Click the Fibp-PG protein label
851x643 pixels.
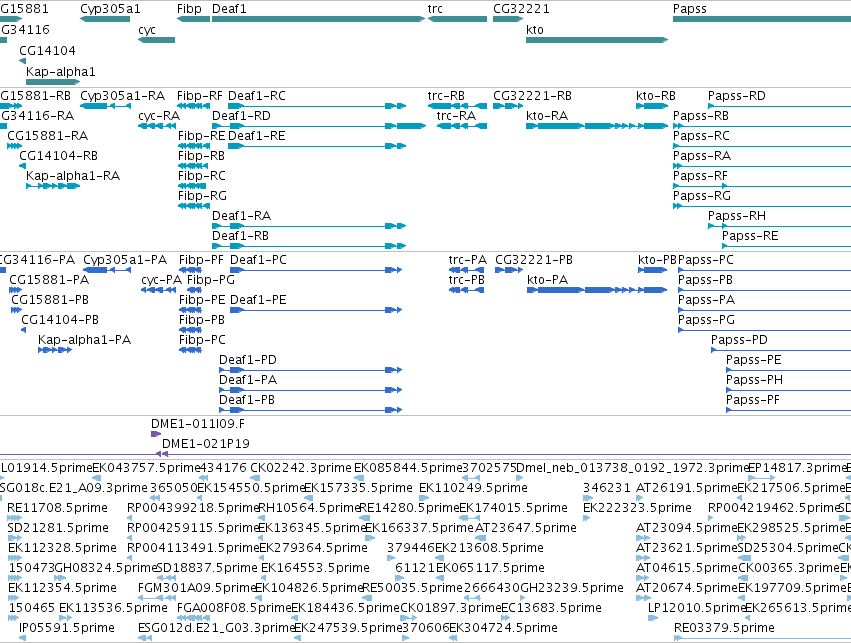coord(211,280)
